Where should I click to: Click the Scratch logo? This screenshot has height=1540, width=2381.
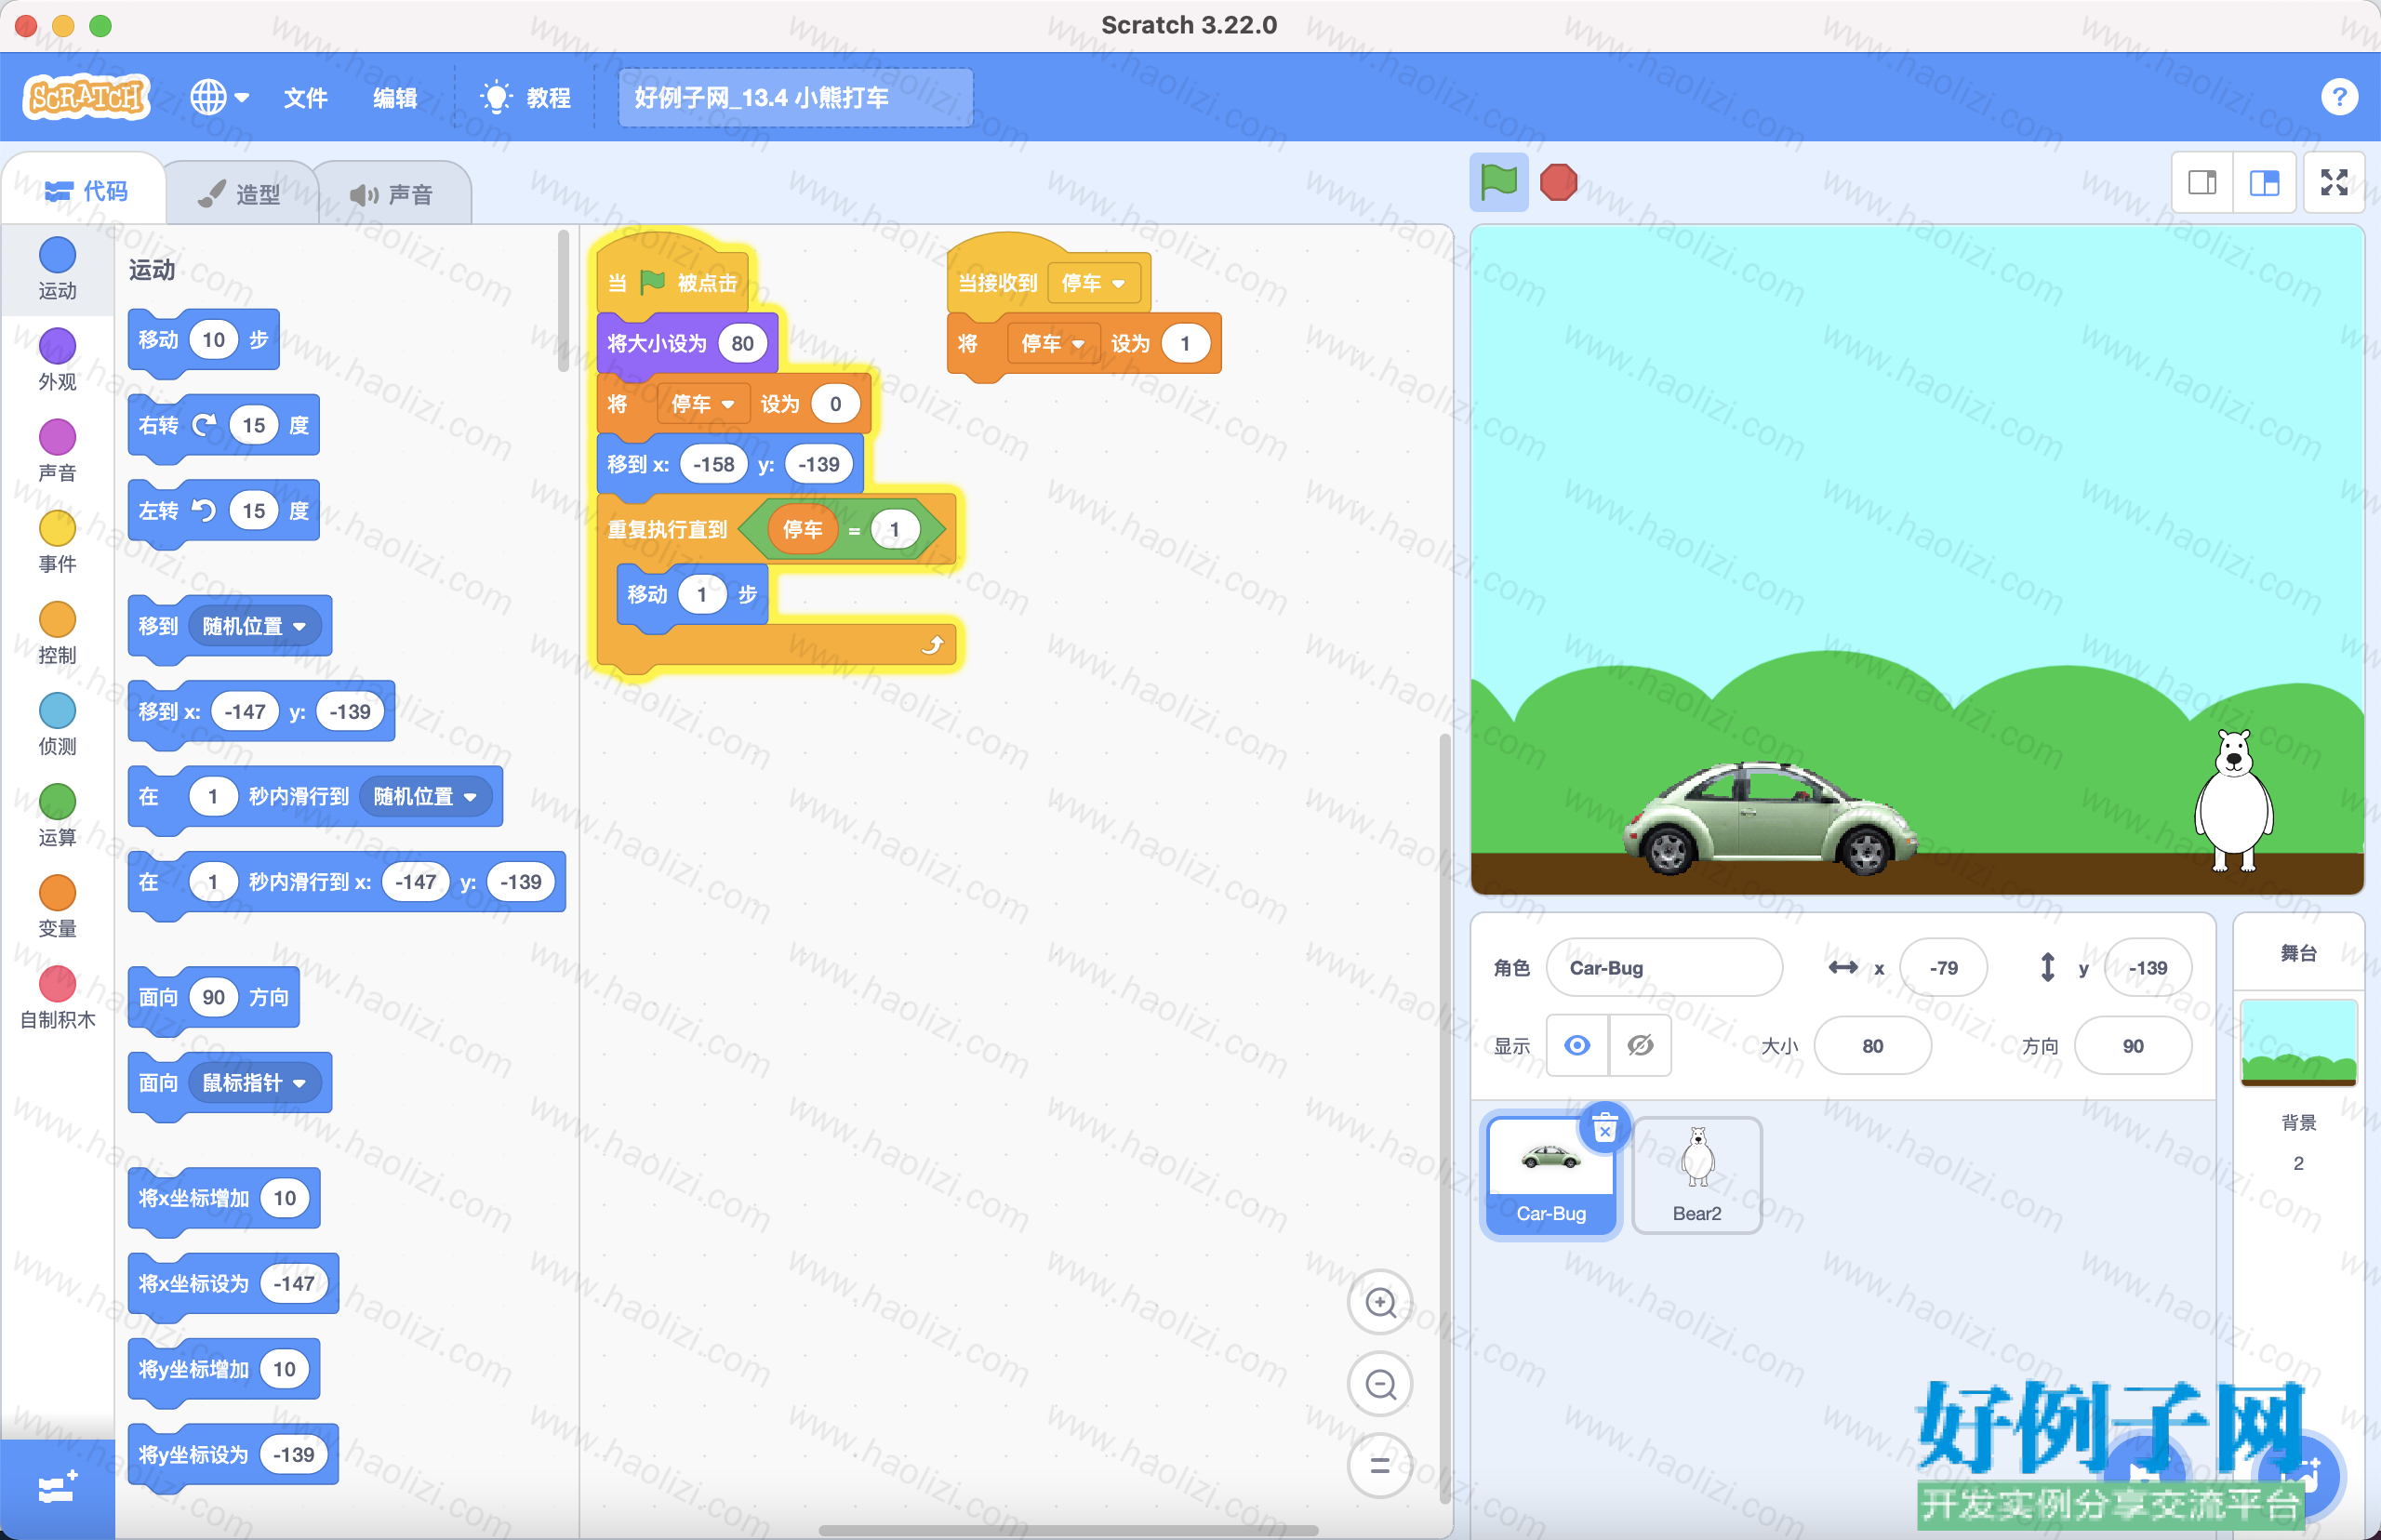pyautogui.click(x=86, y=97)
